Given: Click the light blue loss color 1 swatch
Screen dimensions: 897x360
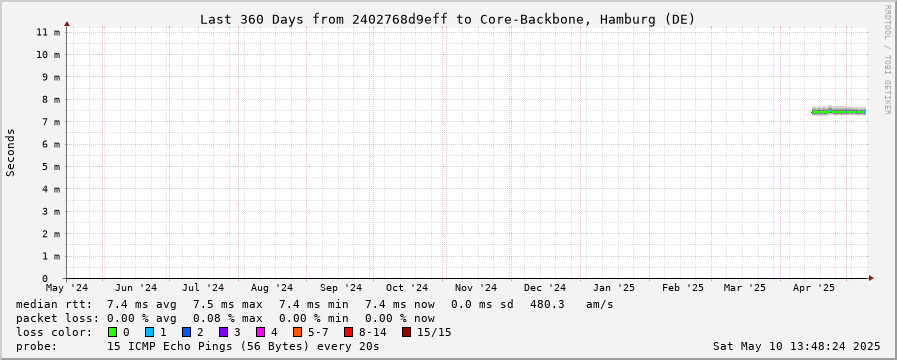Looking at the screenshot, I should [149, 332].
